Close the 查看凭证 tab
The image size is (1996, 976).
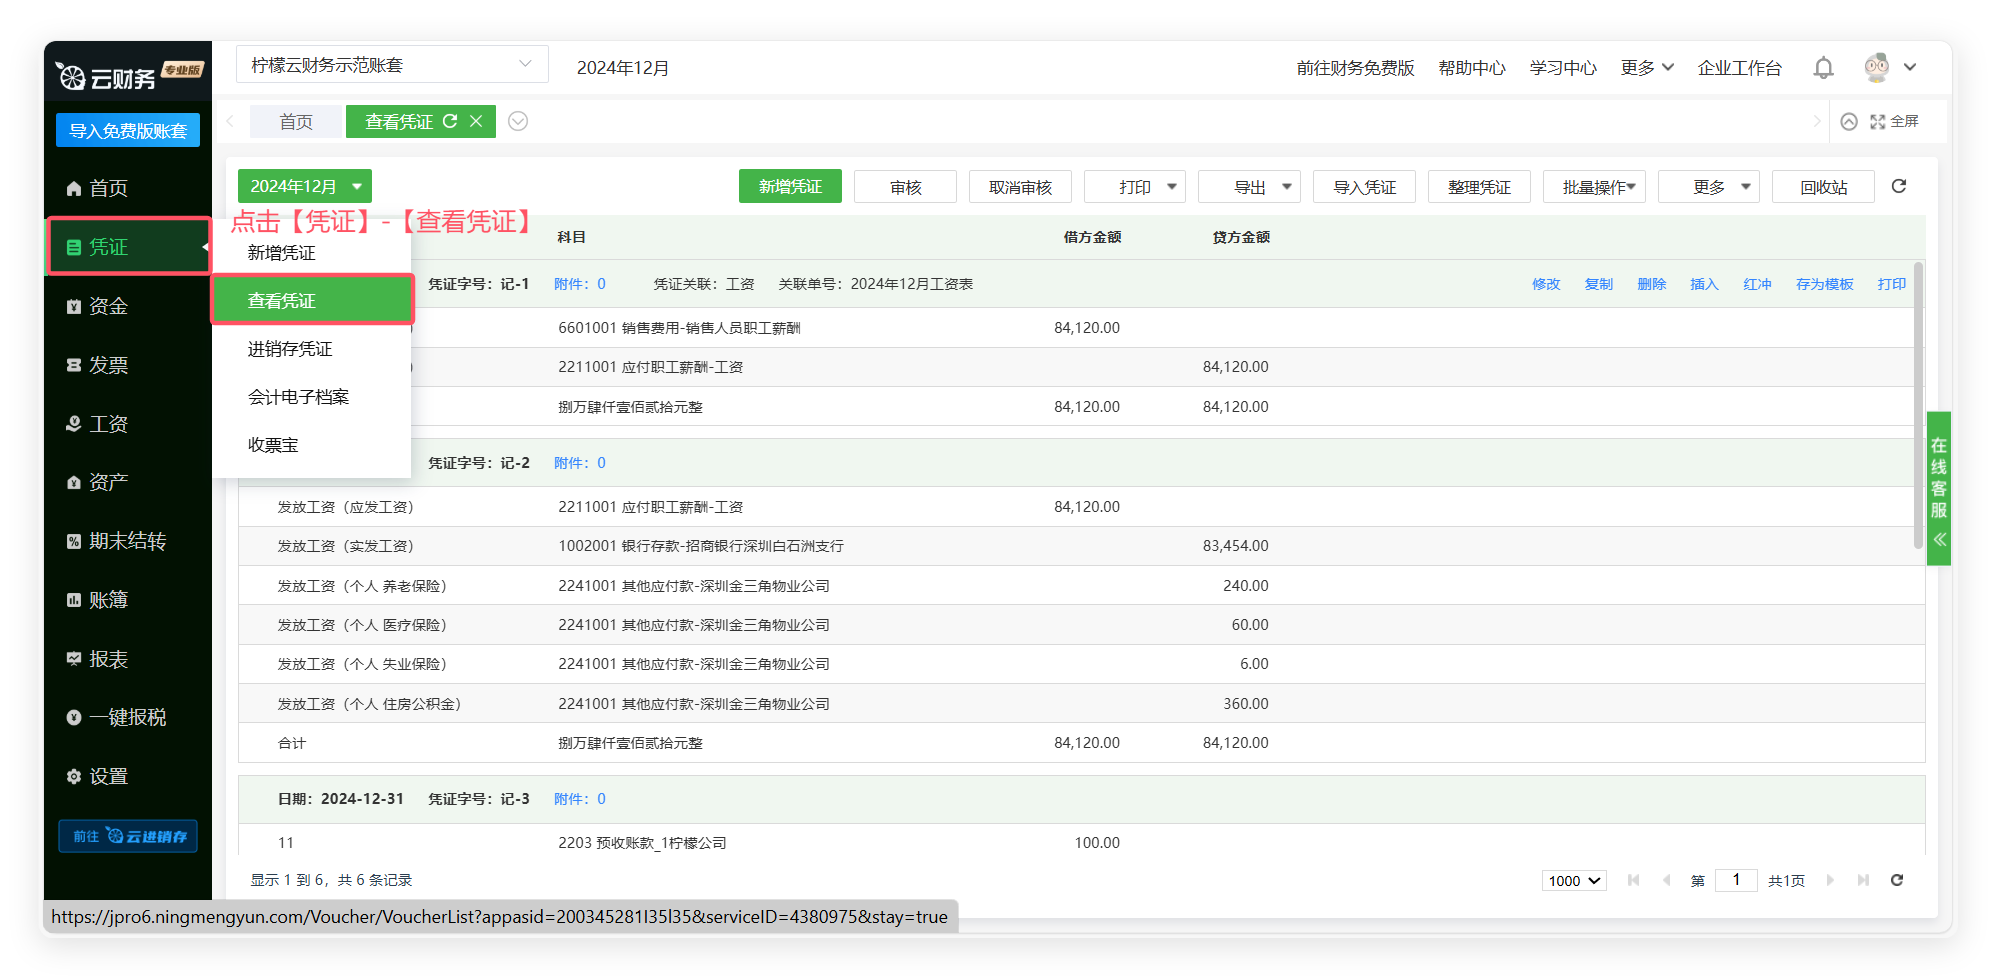point(476,121)
